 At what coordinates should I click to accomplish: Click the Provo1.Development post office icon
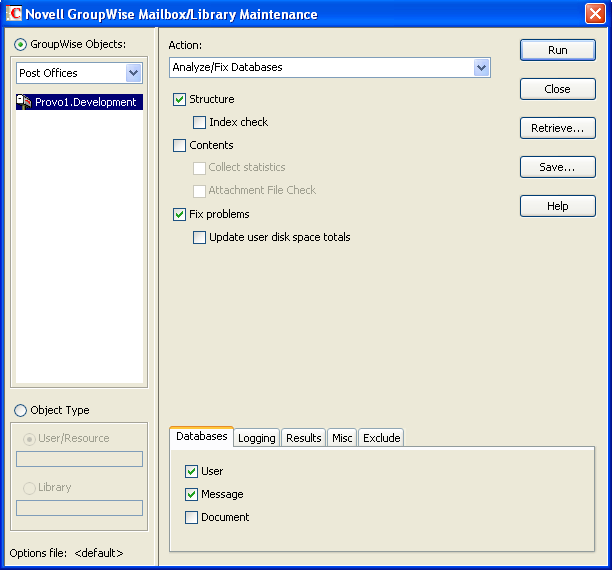25,102
